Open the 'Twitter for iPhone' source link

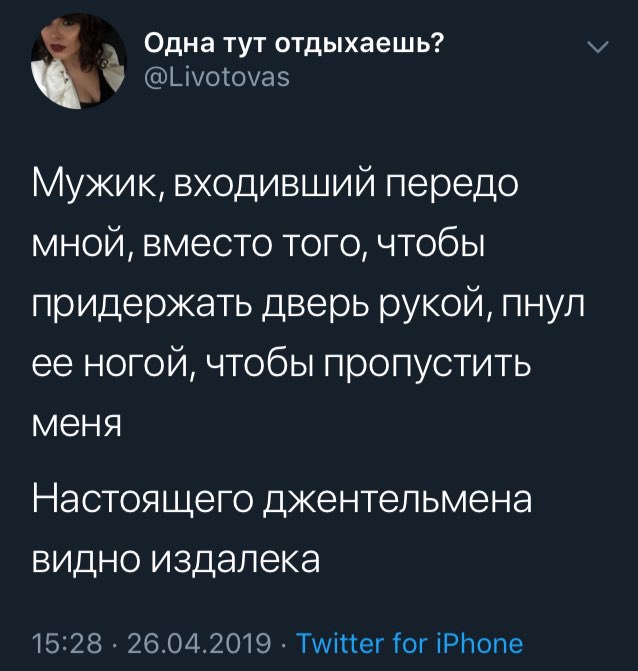[x=410, y=643]
